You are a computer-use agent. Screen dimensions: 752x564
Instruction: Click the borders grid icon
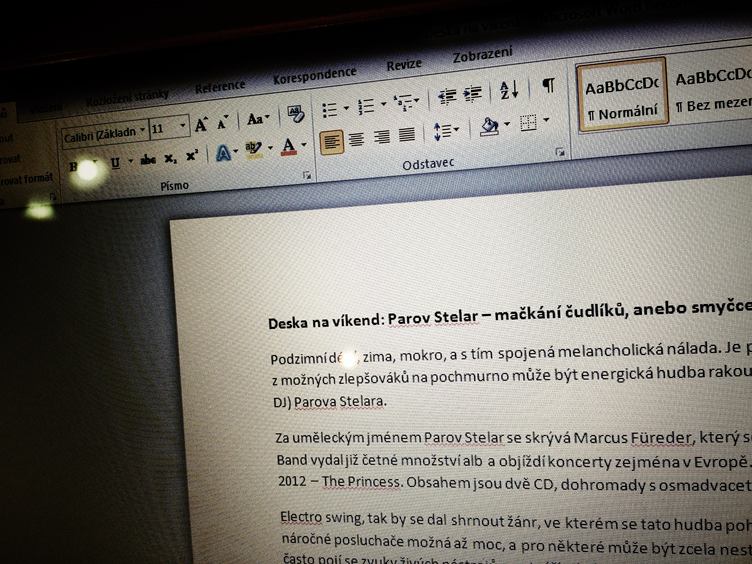529,123
